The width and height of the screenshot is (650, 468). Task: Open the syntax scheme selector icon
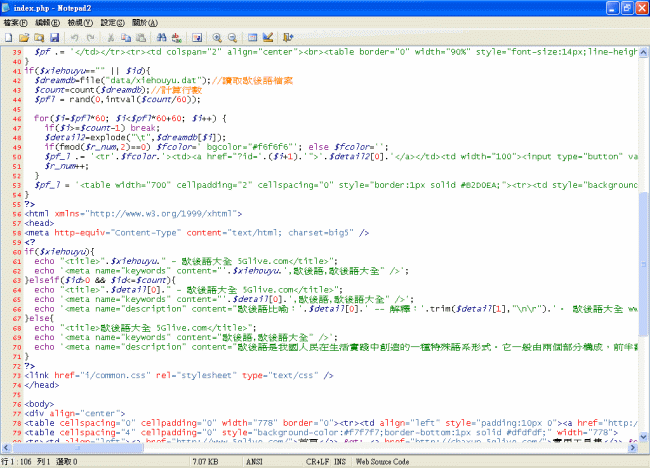pos(252,37)
